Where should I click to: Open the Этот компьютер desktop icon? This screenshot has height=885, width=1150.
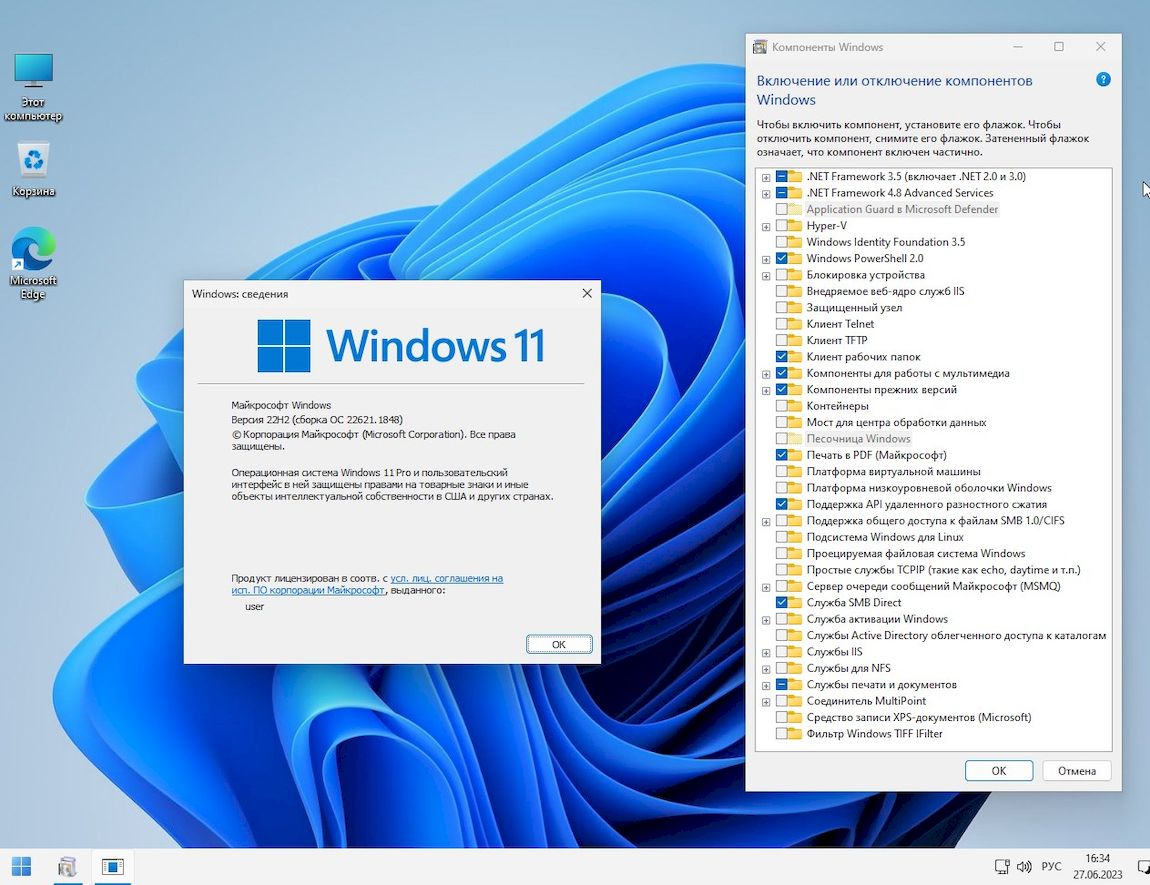33,87
